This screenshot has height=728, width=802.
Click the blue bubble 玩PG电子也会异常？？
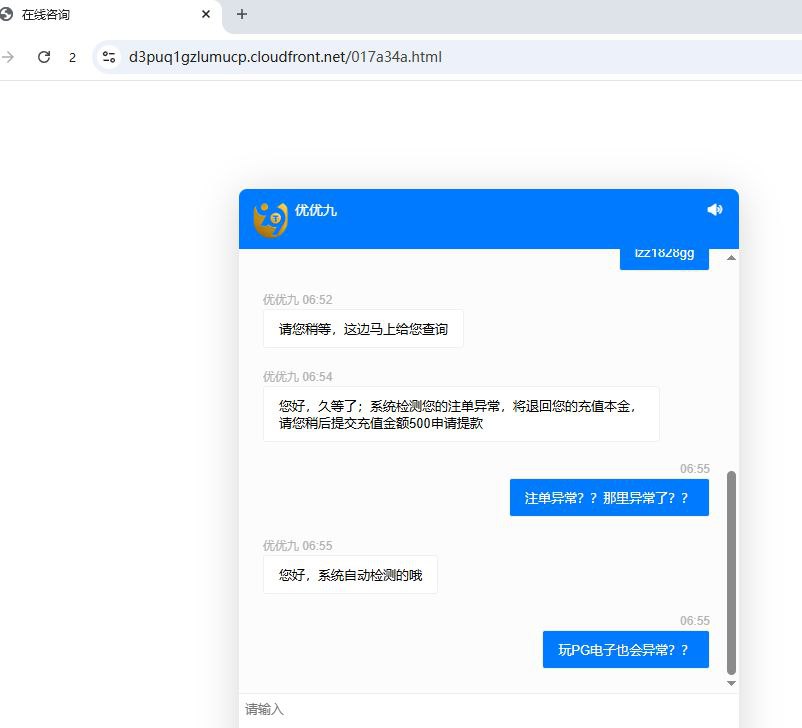click(625, 650)
